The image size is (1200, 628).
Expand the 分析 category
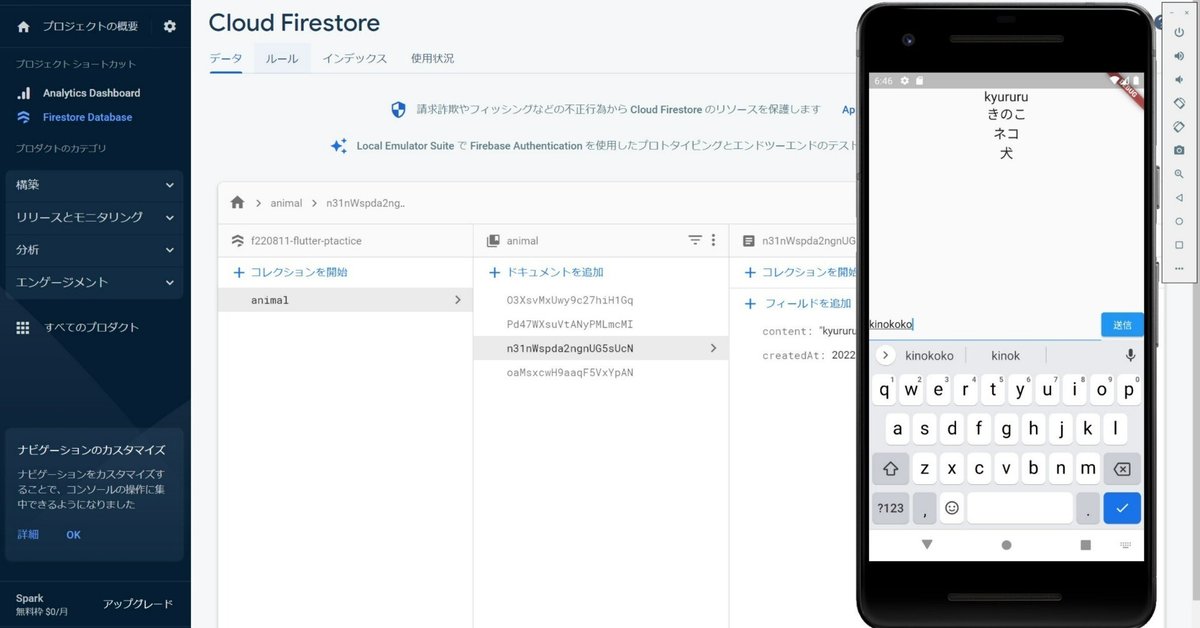[95, 249]
